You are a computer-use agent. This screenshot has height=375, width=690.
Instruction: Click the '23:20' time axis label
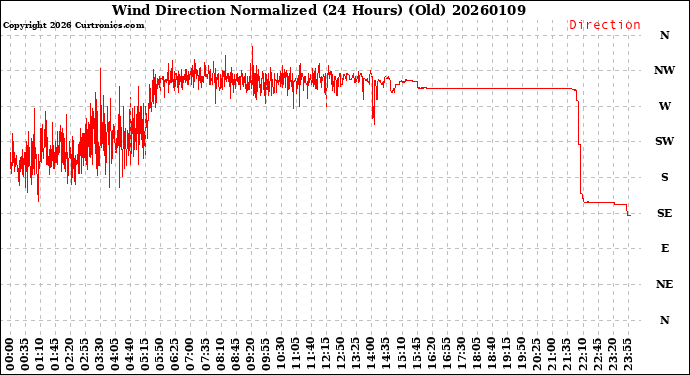click(613, 354)
